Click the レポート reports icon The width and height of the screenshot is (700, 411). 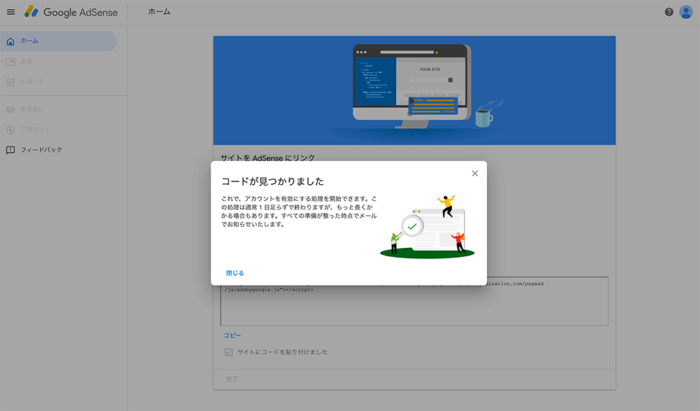(10, 82)
